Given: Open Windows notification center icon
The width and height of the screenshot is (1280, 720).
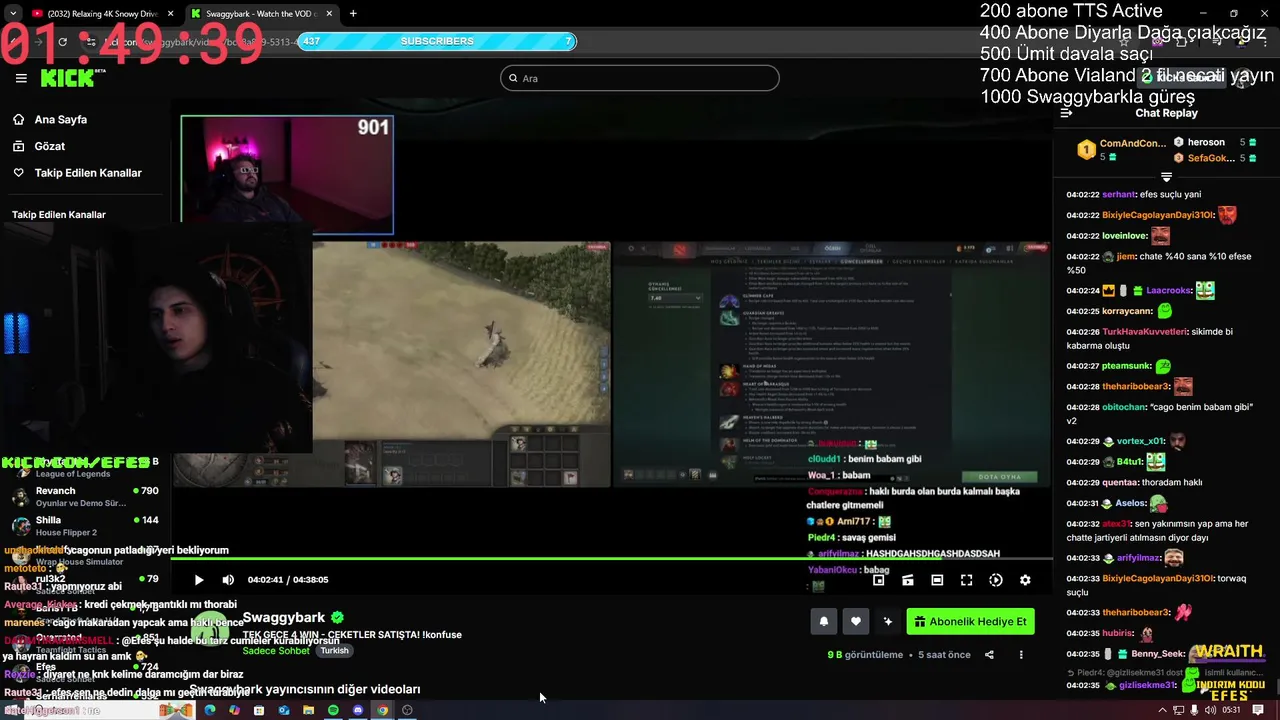Looking at the screenshot, I should 1258,710.
